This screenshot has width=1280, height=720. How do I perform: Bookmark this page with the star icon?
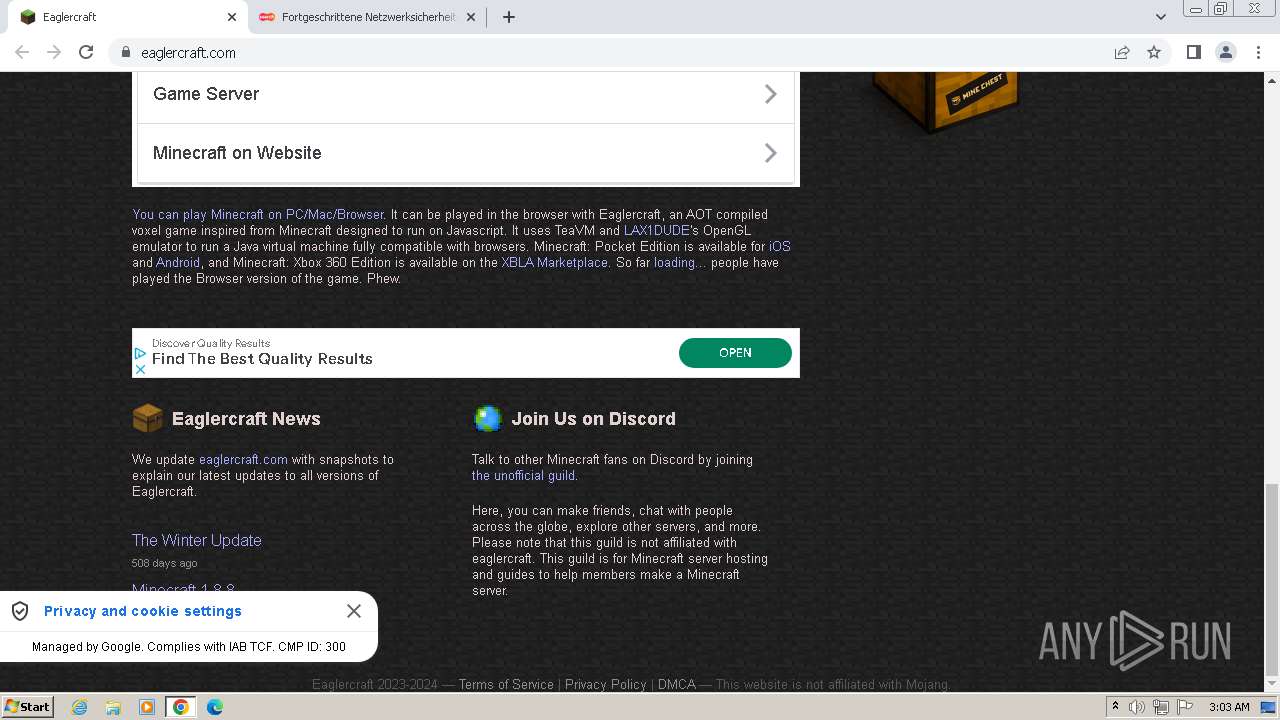(1154, 52)
